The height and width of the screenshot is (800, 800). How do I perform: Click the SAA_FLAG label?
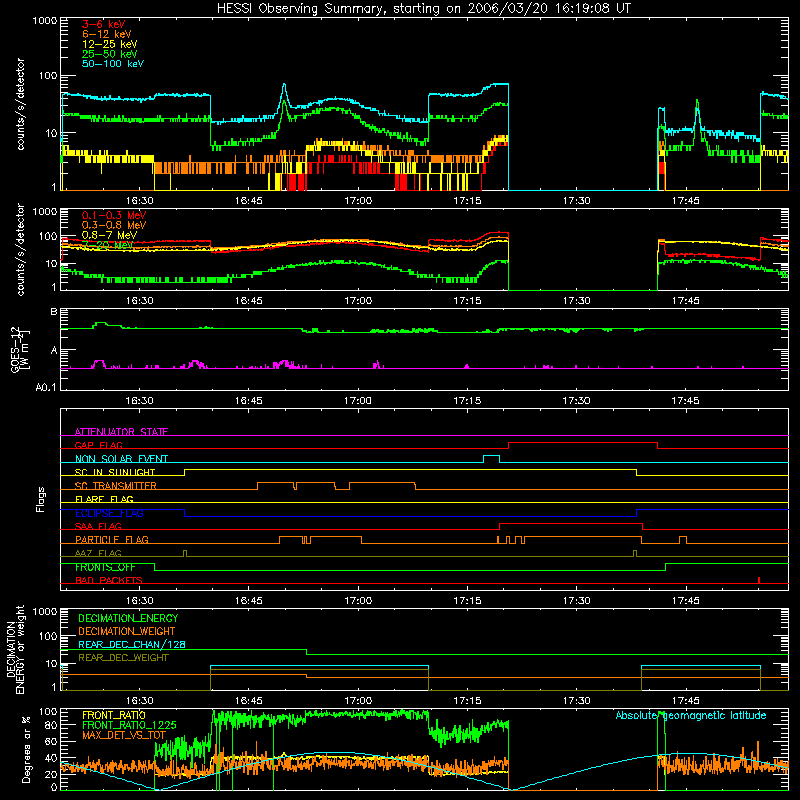(x=98, y=526)
